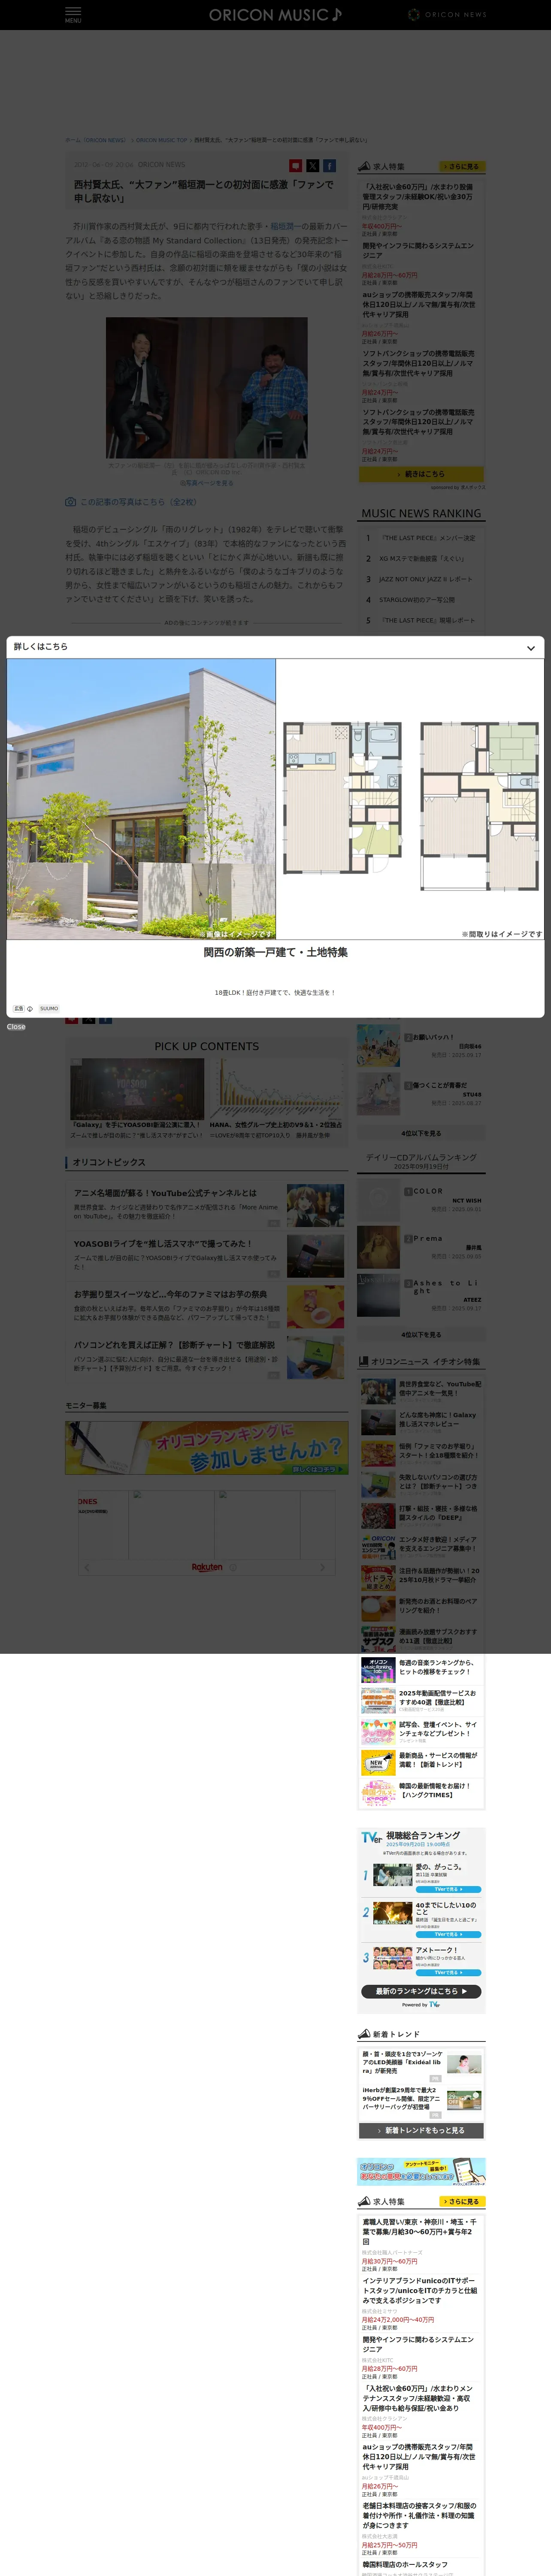
Task: Click the top 求人特集 さらに見る button
Action: [462, 166]
